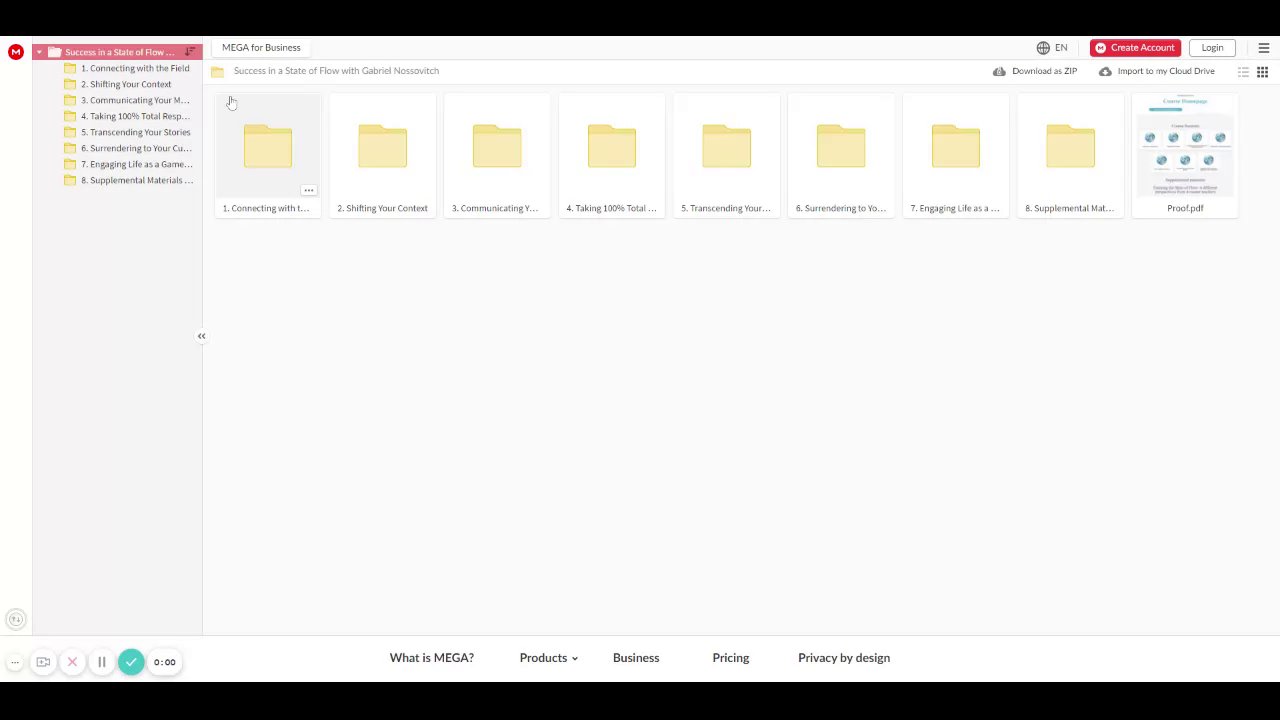
Task: Click the Login button
Action: [1212, 48]
